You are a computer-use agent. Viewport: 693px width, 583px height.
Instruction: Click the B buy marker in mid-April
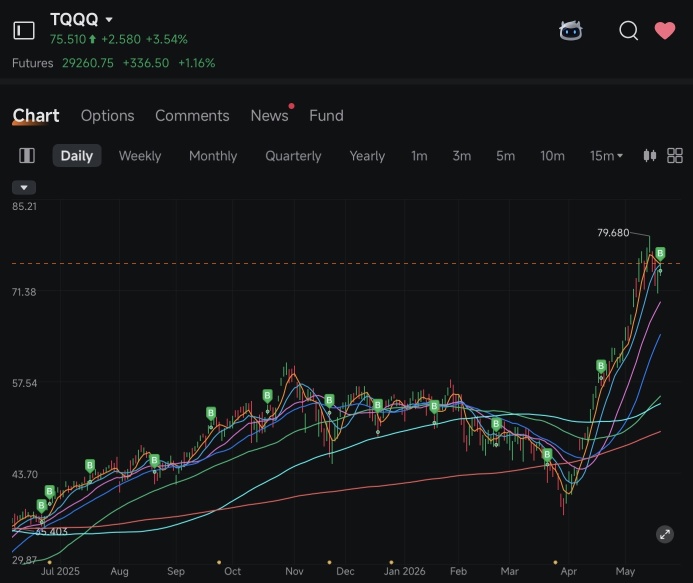pos(601,366)
